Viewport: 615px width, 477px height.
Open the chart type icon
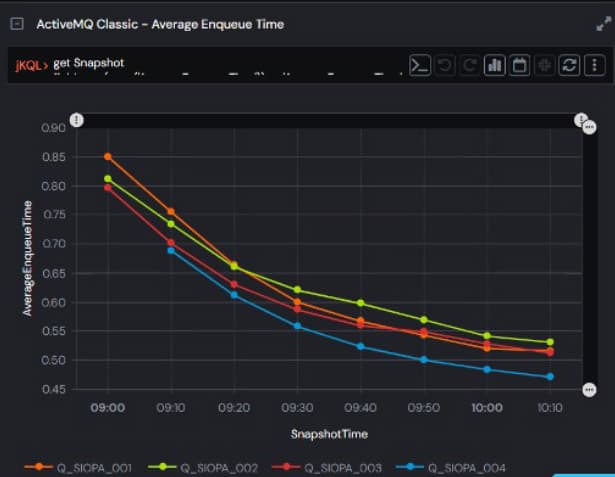pyautogui.click(x=494, y=65)
